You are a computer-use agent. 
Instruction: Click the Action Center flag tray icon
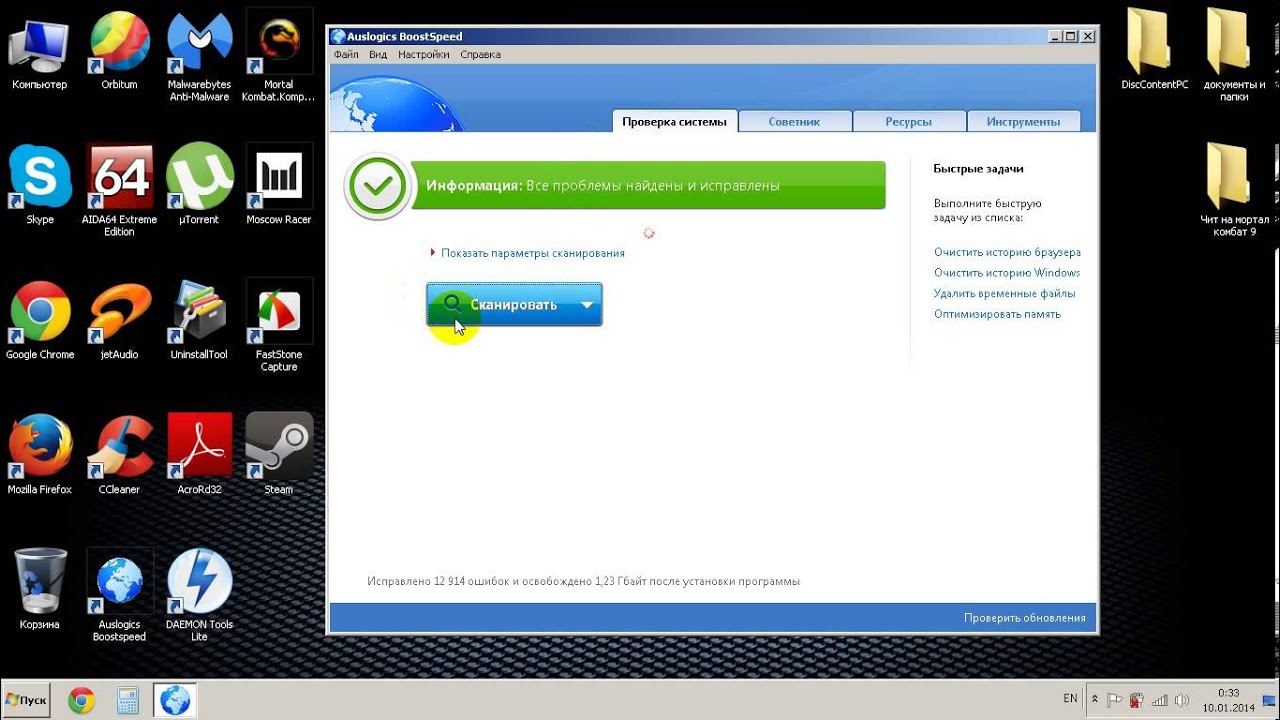[x=1115, y=700]
